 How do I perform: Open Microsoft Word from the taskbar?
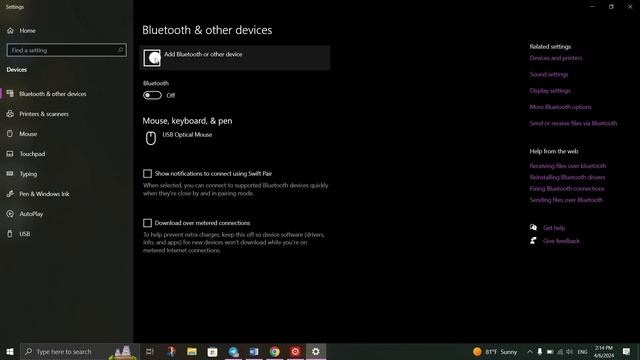coord(254,351)
